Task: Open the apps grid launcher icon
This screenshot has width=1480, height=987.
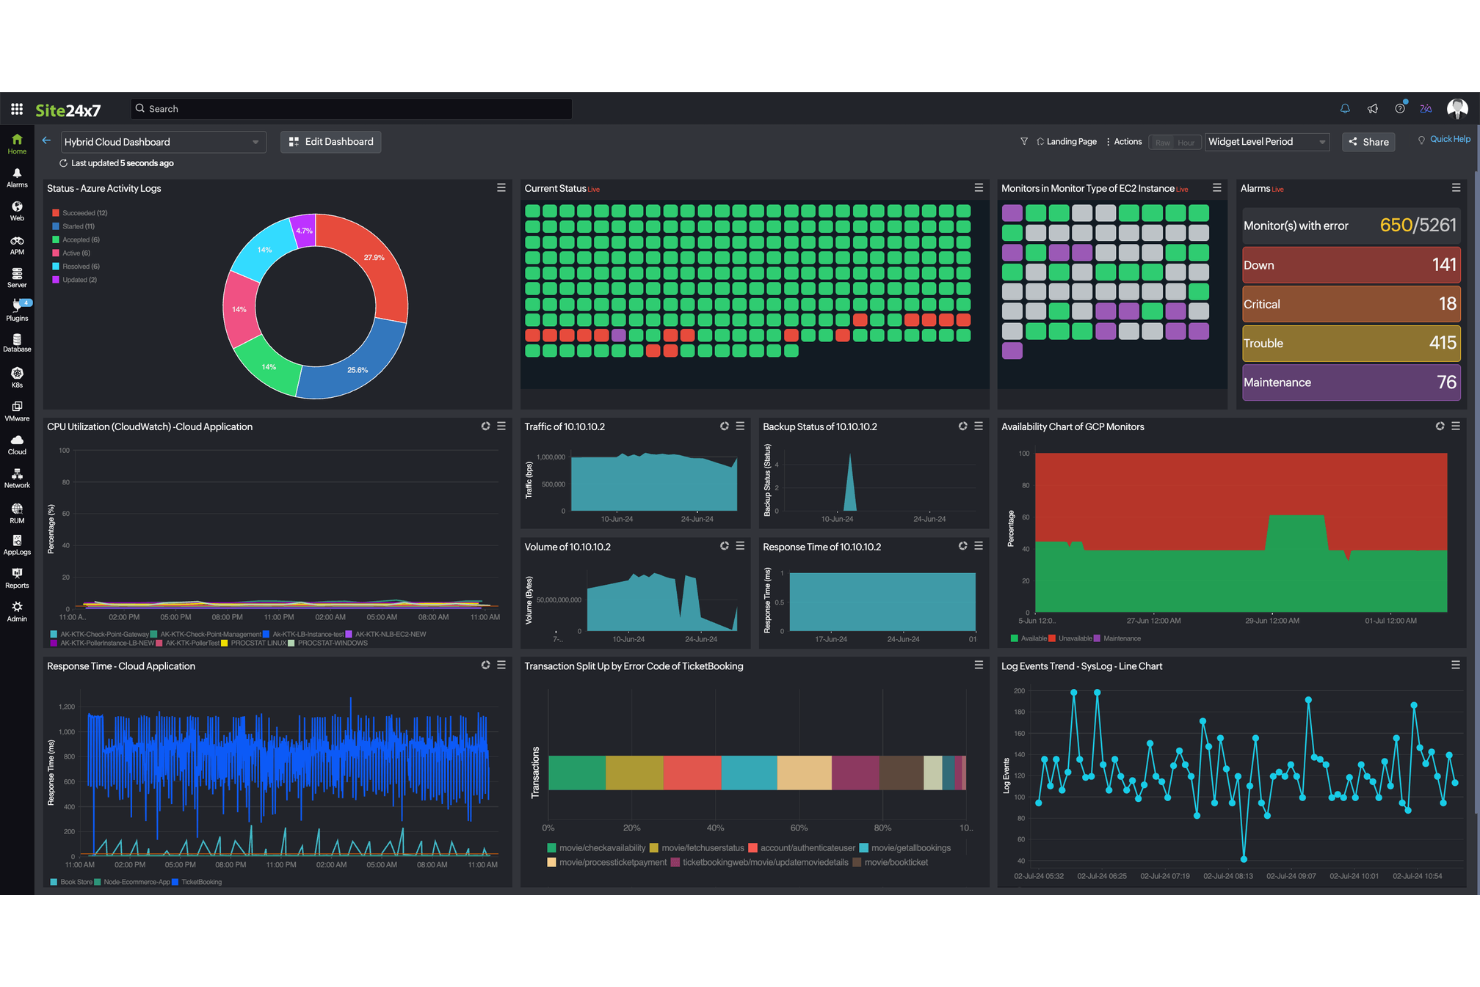Action: [x=17, y=109]
